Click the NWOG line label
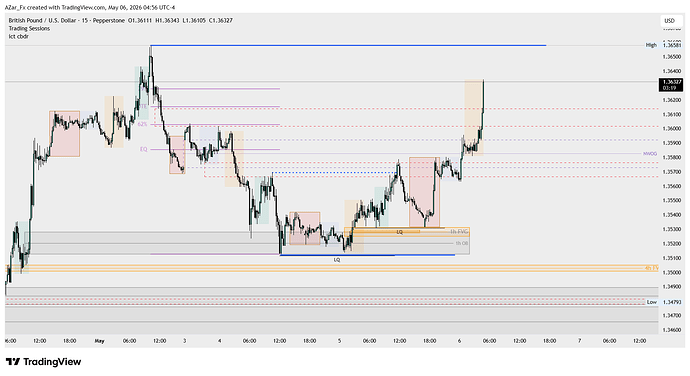Image resolution: width=690 pixels, height=376 pixels. tap(650, 154)
